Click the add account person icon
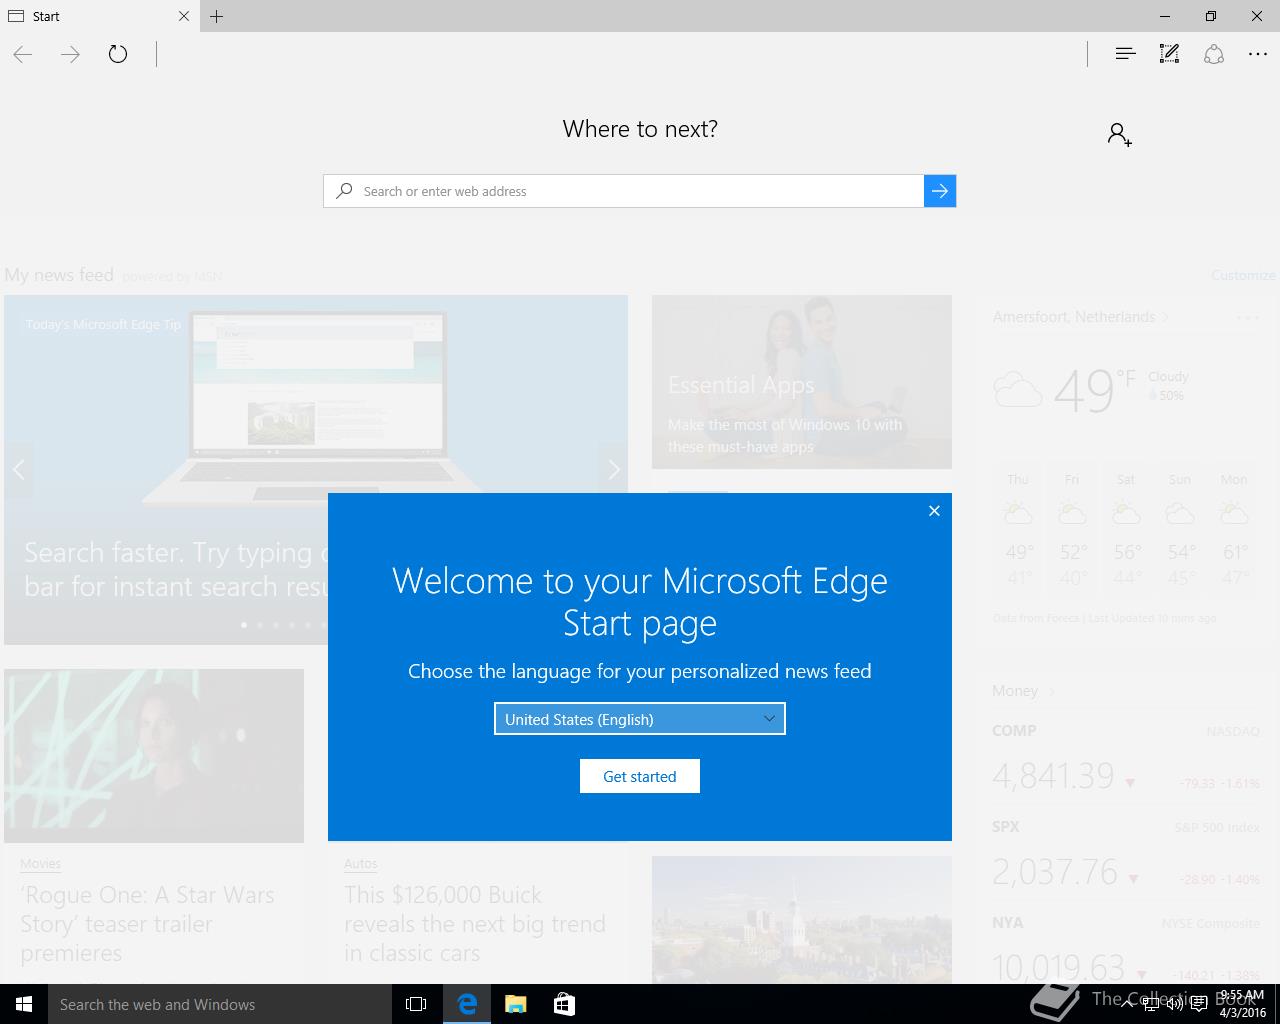This screenshot has height=1024, width=1280. coord(1119,134)
